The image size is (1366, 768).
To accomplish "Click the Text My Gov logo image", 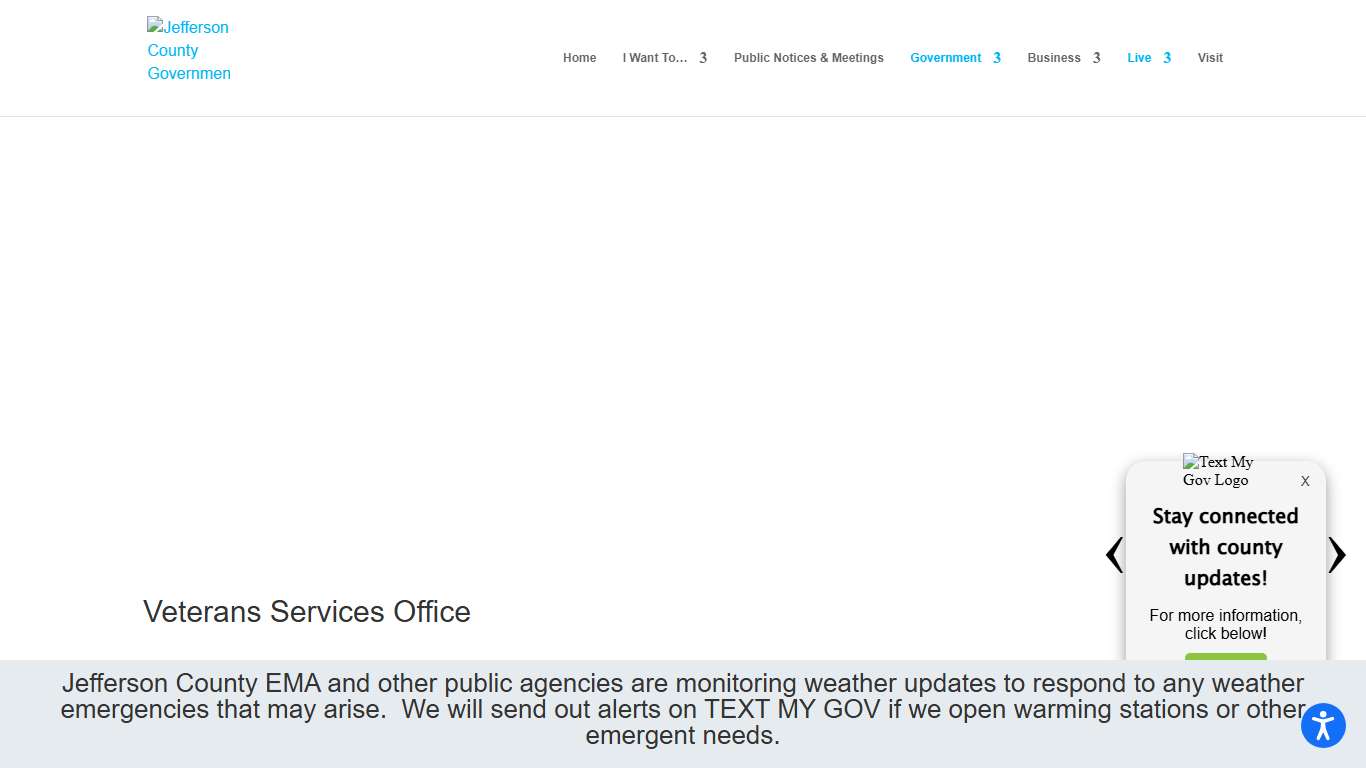I will click(x=1217, y=471).
